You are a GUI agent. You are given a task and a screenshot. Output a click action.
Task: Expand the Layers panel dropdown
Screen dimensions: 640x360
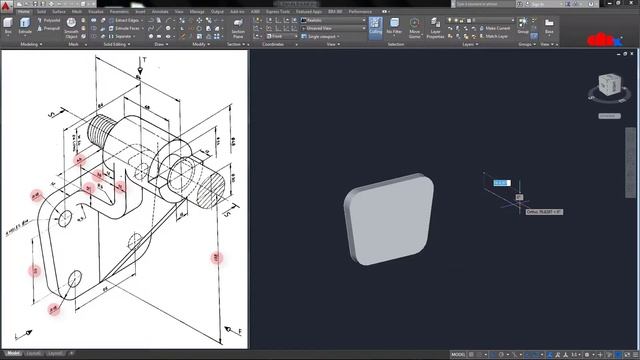pos(470,44)
